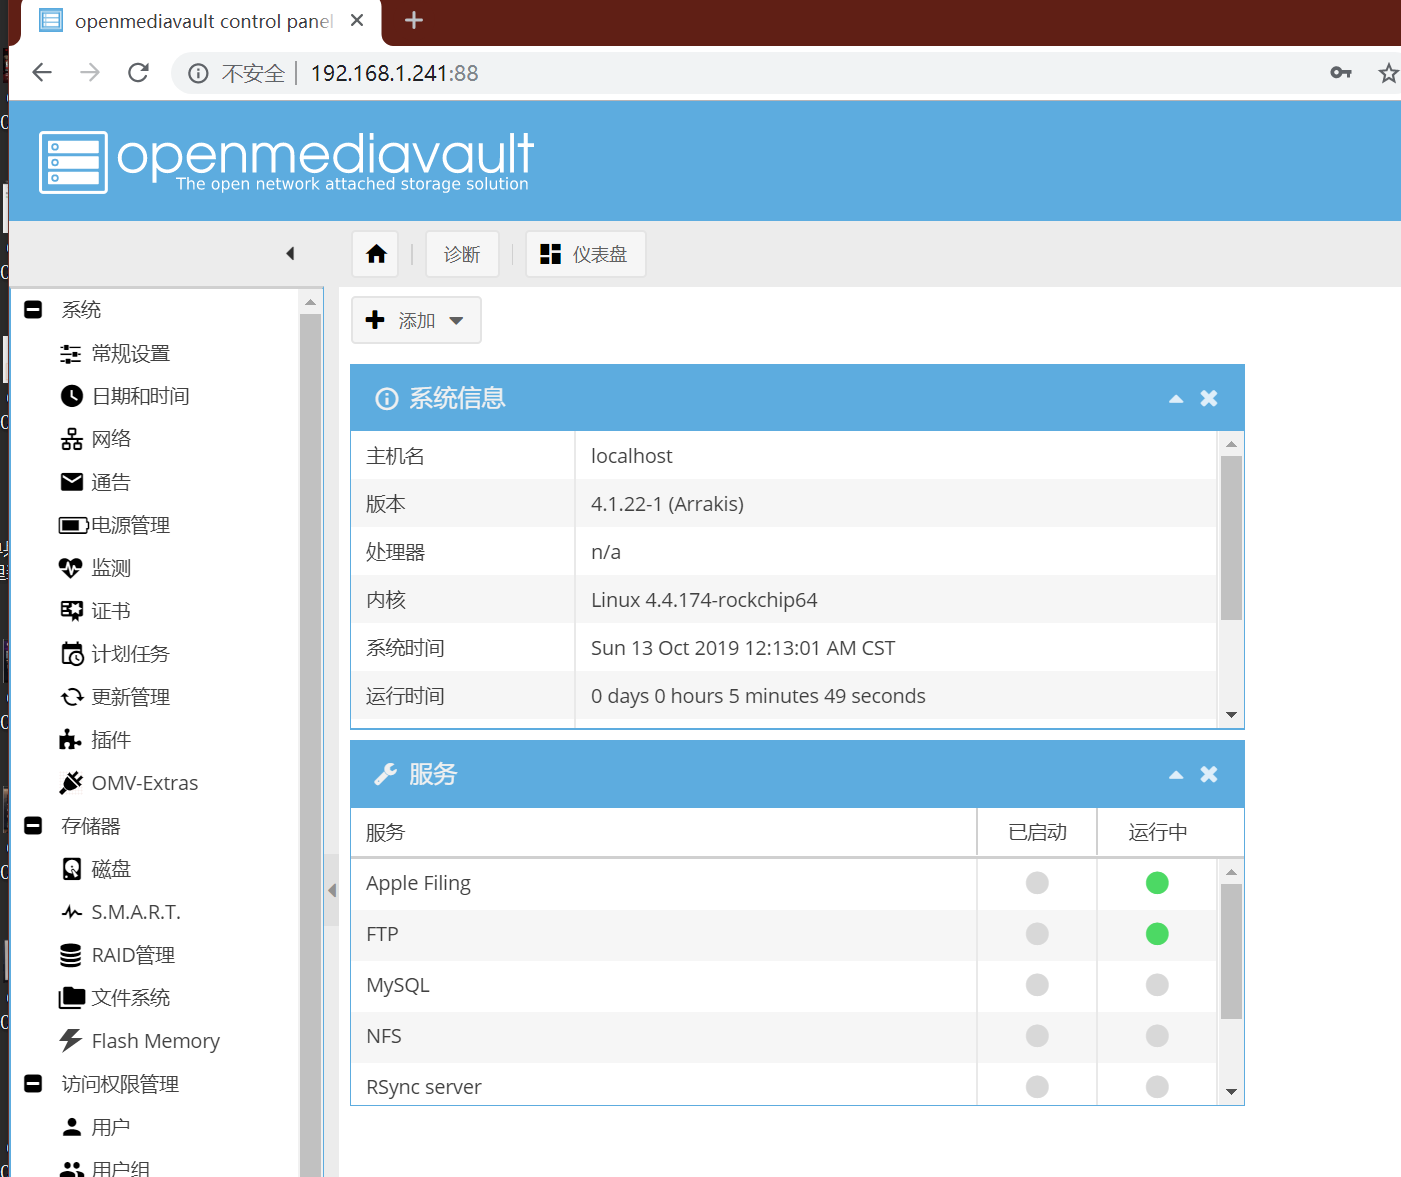Sort by Enabled (已启动) column header
This screenshot has width=1401, height=1177.
(x=1037, y=832)
